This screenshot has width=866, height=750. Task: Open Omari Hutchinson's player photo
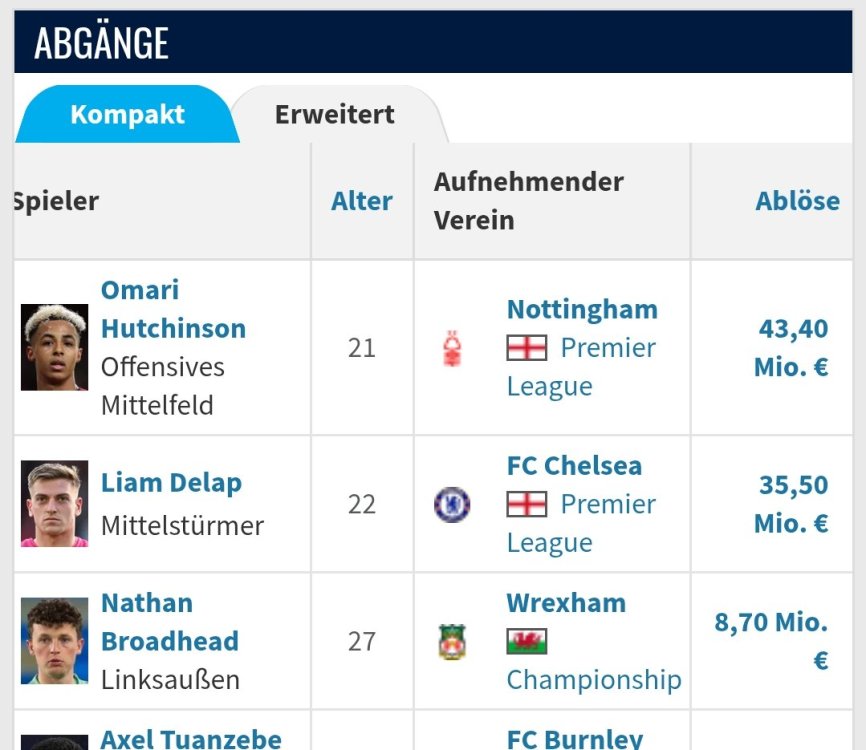(x=54, y=348)
